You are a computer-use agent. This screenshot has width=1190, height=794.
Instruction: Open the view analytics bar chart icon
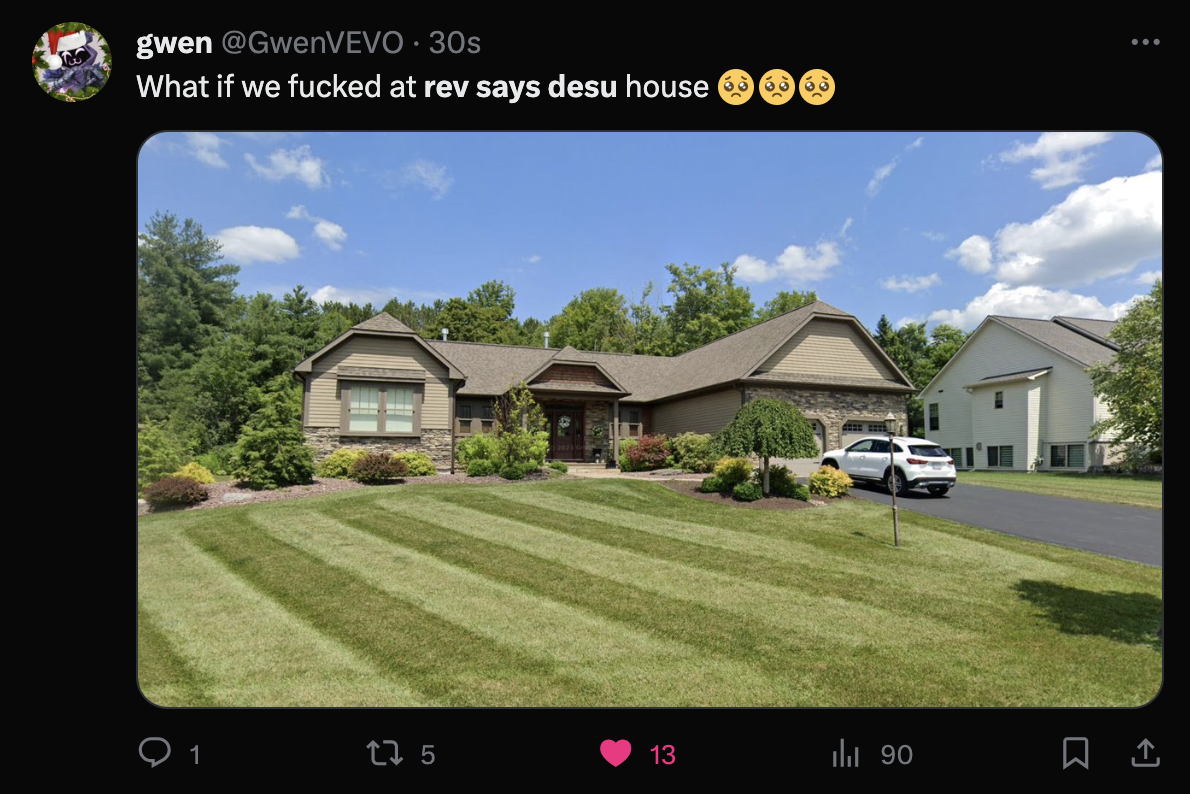tap(845, 753)
